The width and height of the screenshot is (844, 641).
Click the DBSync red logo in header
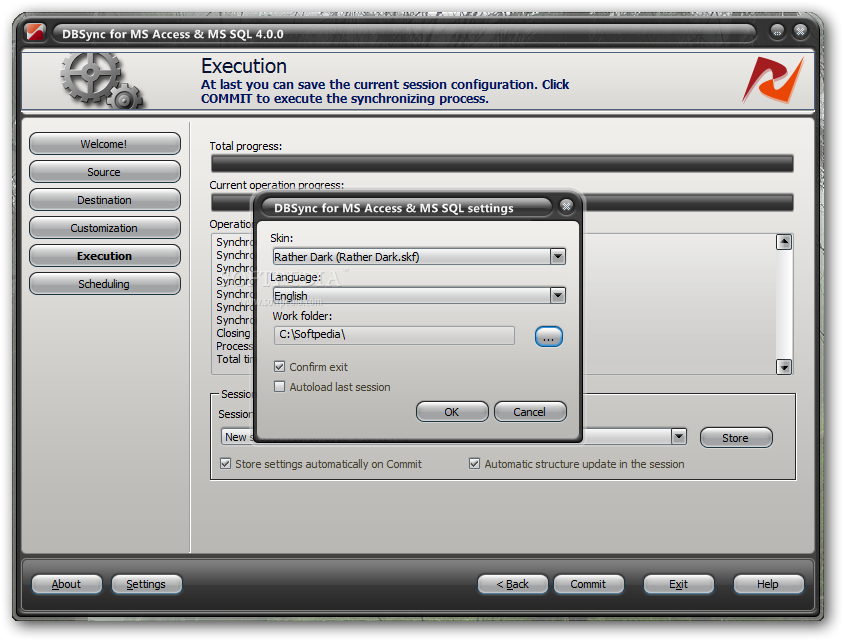click(x=773, y=80)
